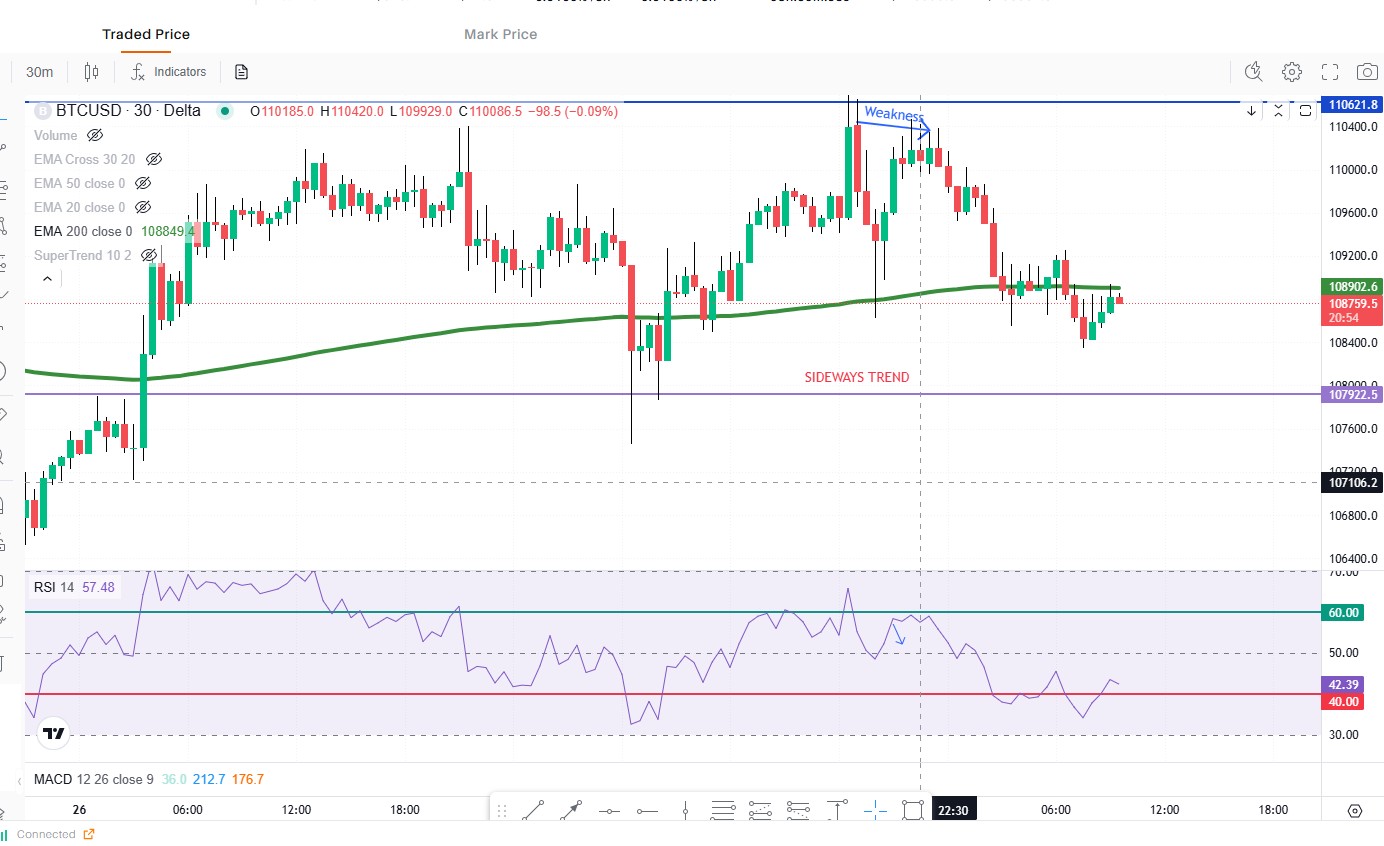Select the arrow line drawing tool

click(x=571, y=810)
